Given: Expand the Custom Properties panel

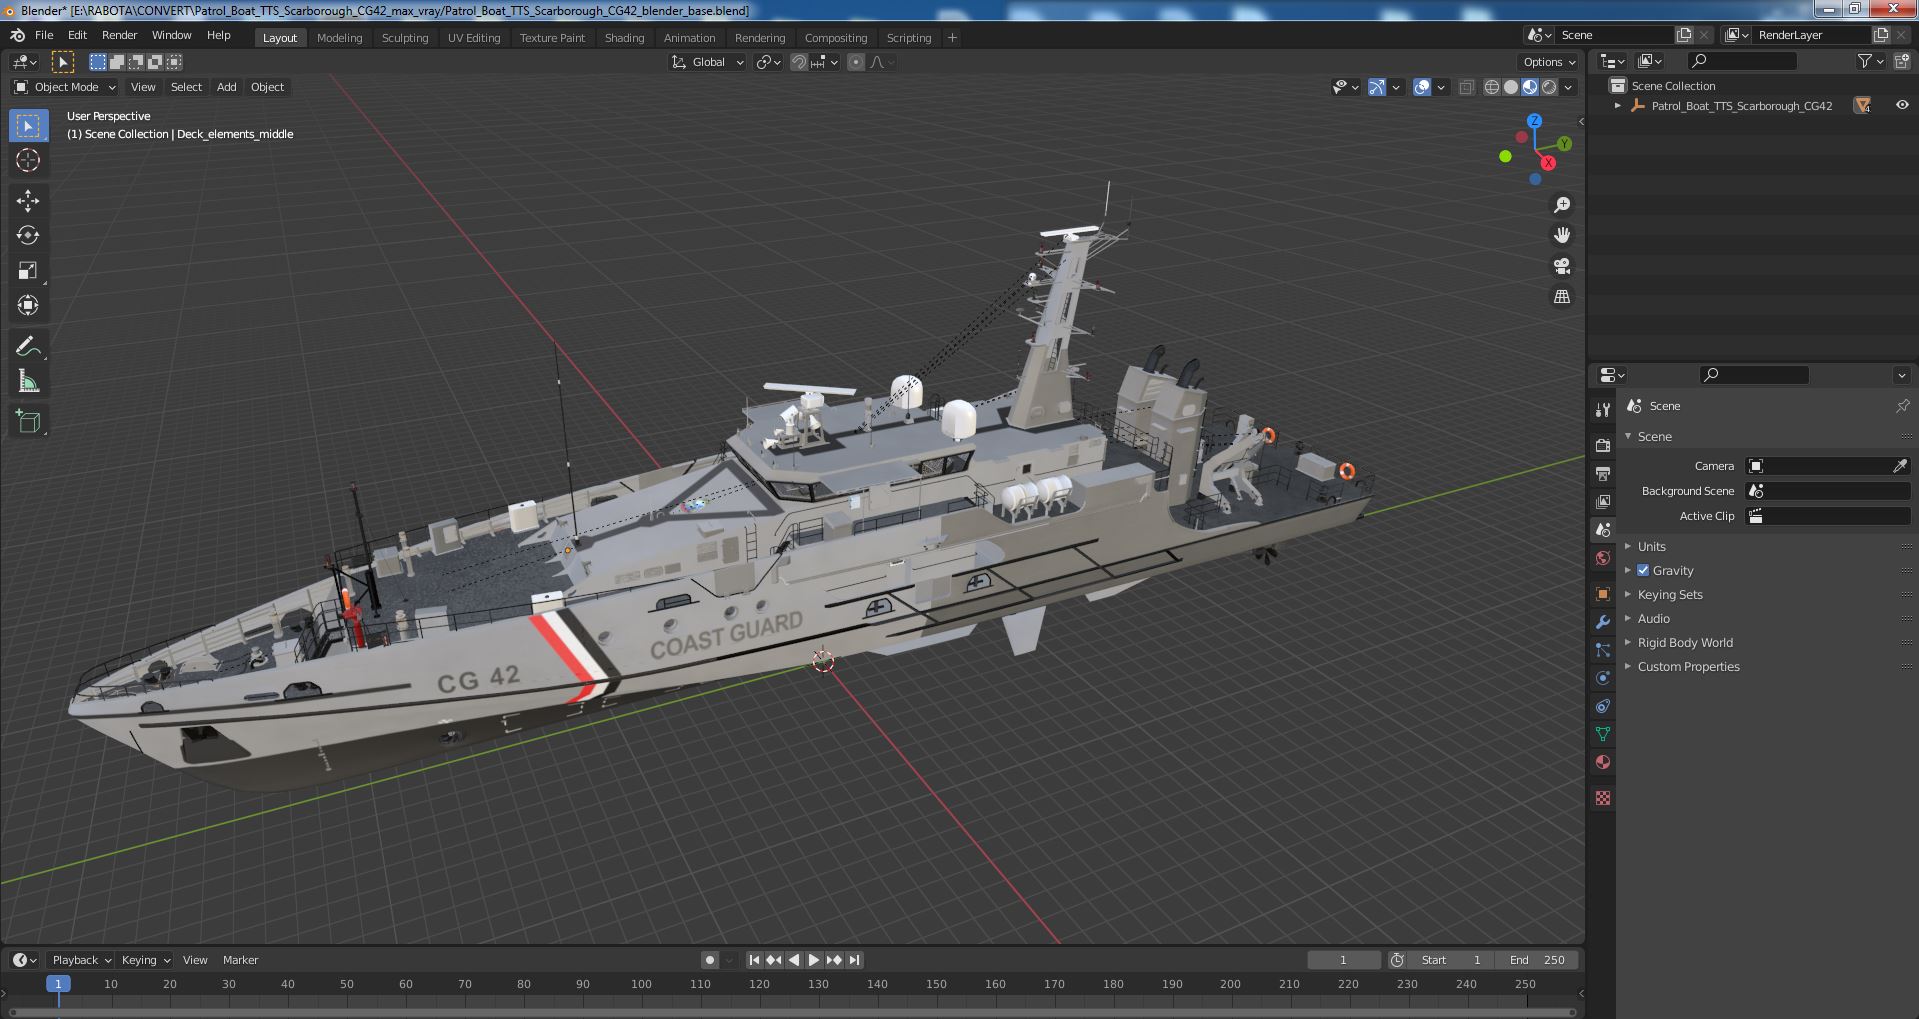Looking at the screenshot, I should [x=1688, y=666].
